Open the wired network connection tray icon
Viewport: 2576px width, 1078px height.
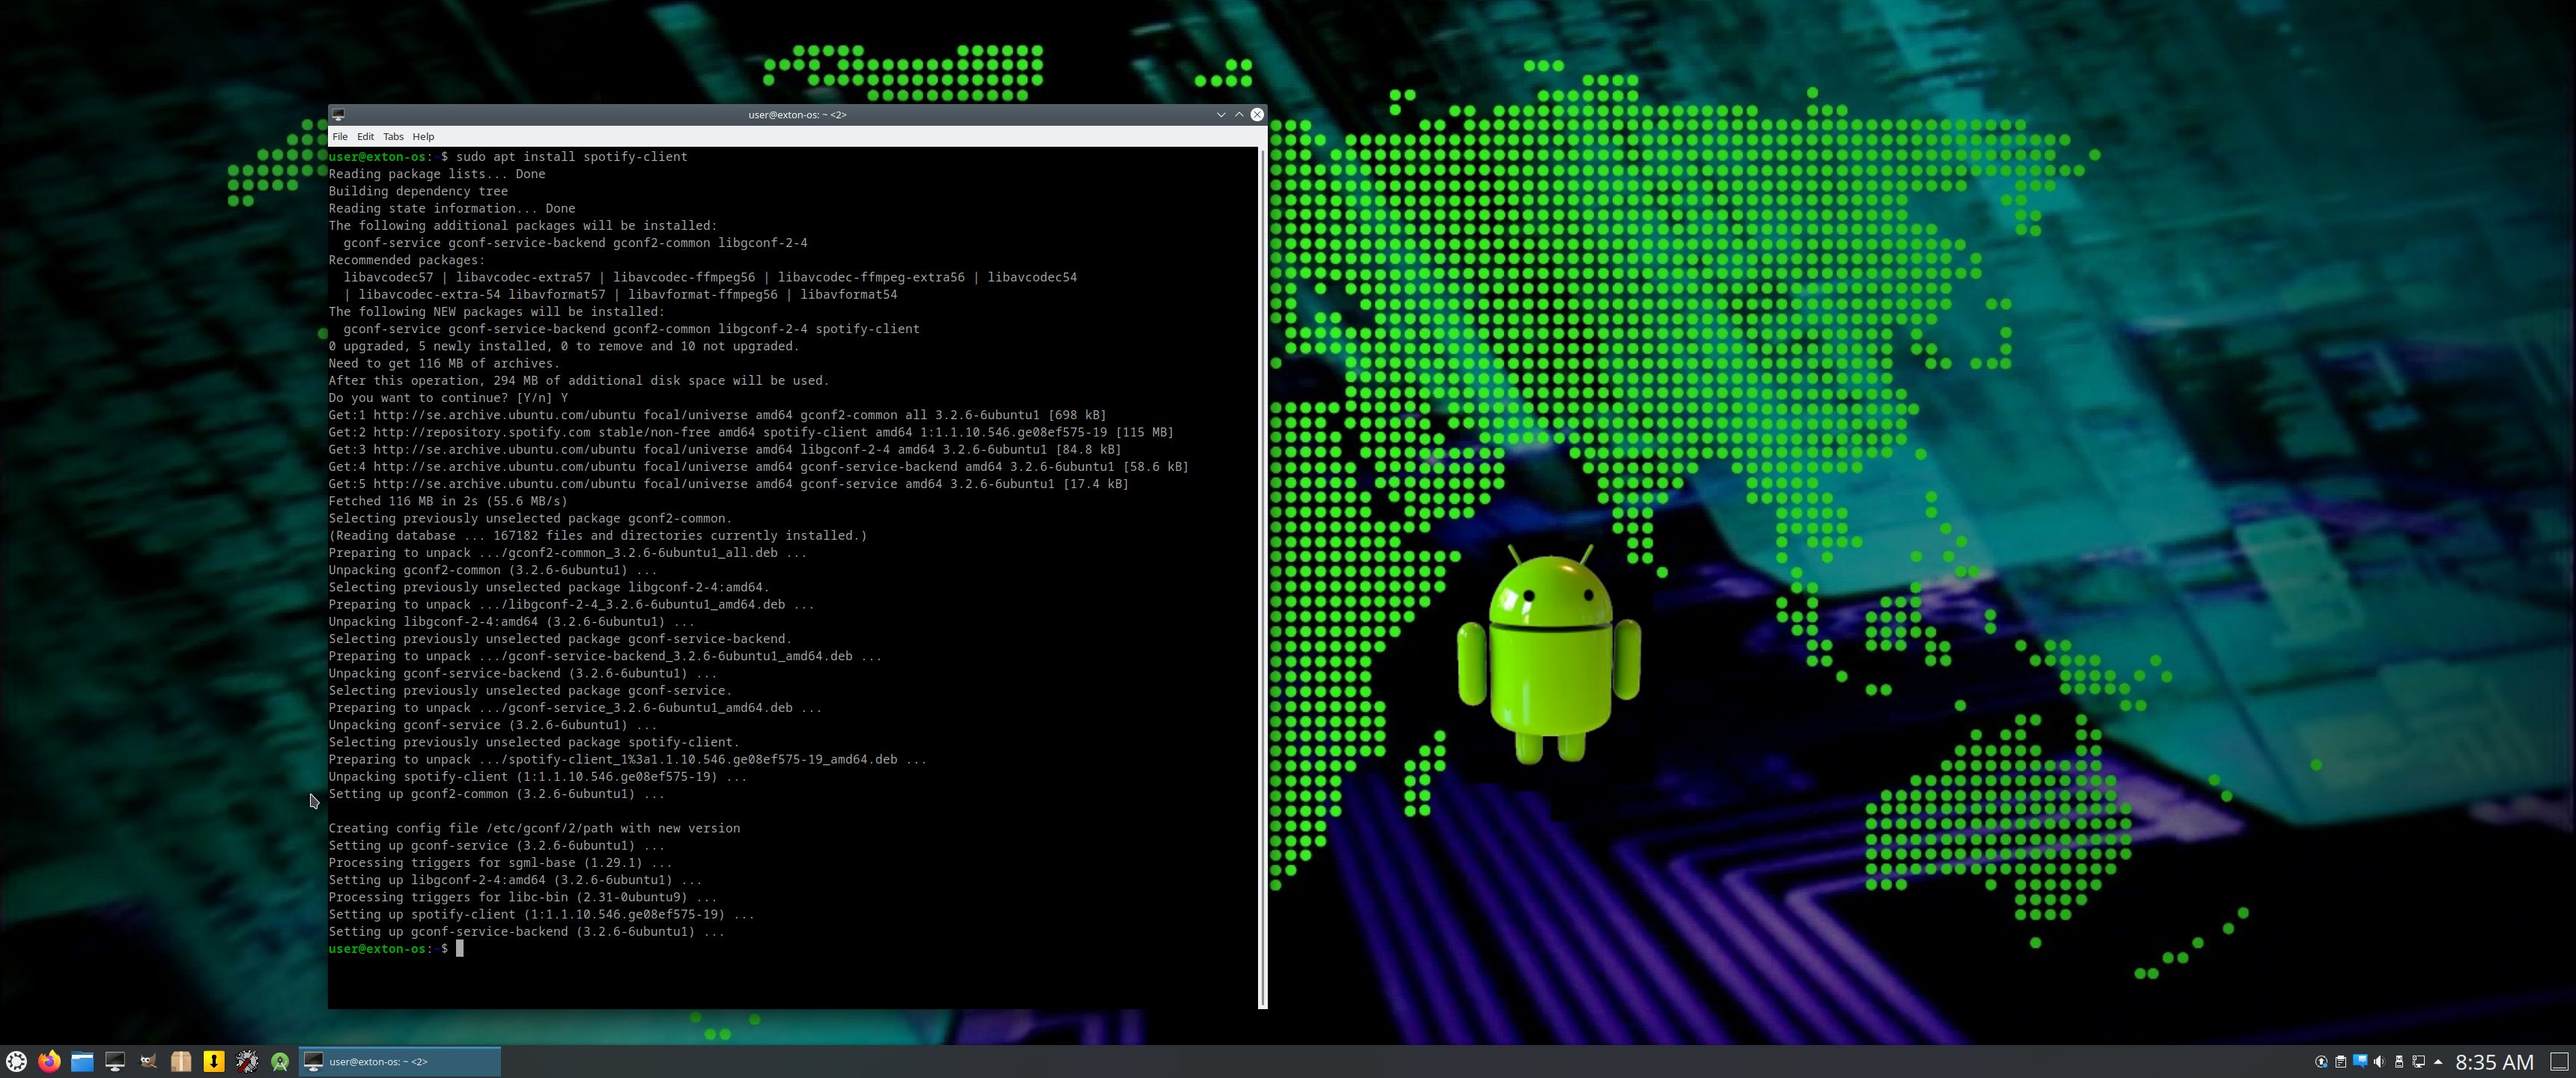tap(2418, 1061)
